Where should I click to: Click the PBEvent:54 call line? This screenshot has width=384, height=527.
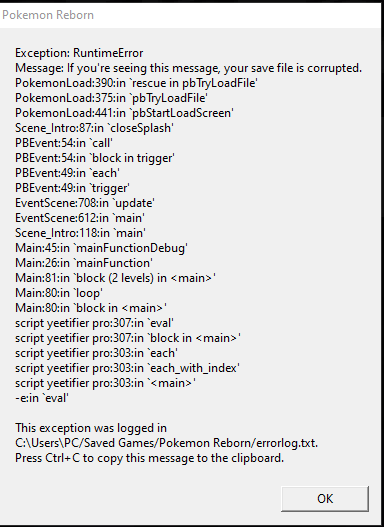63,143
